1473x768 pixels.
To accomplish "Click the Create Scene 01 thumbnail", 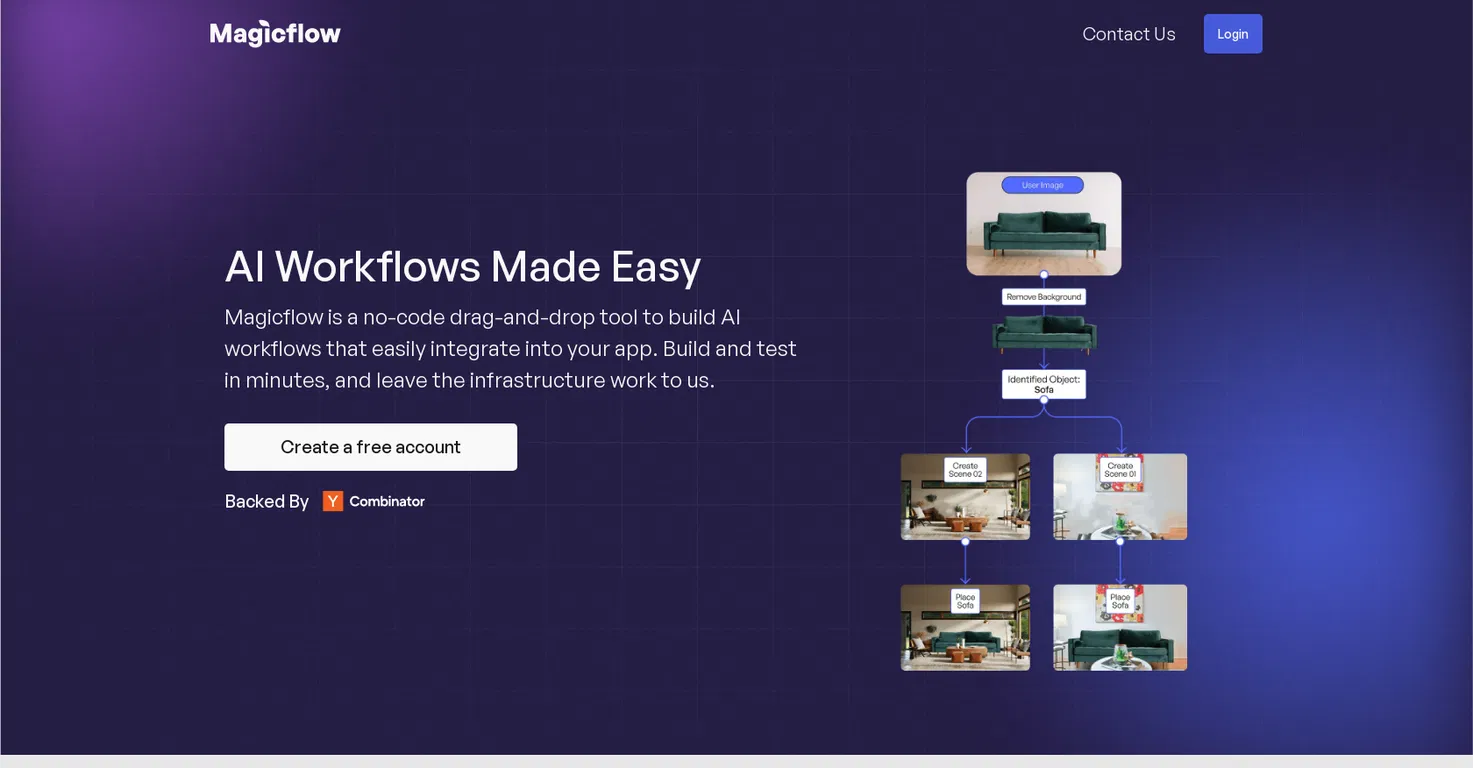I will pyautogui.click(x=1120, y=497).
